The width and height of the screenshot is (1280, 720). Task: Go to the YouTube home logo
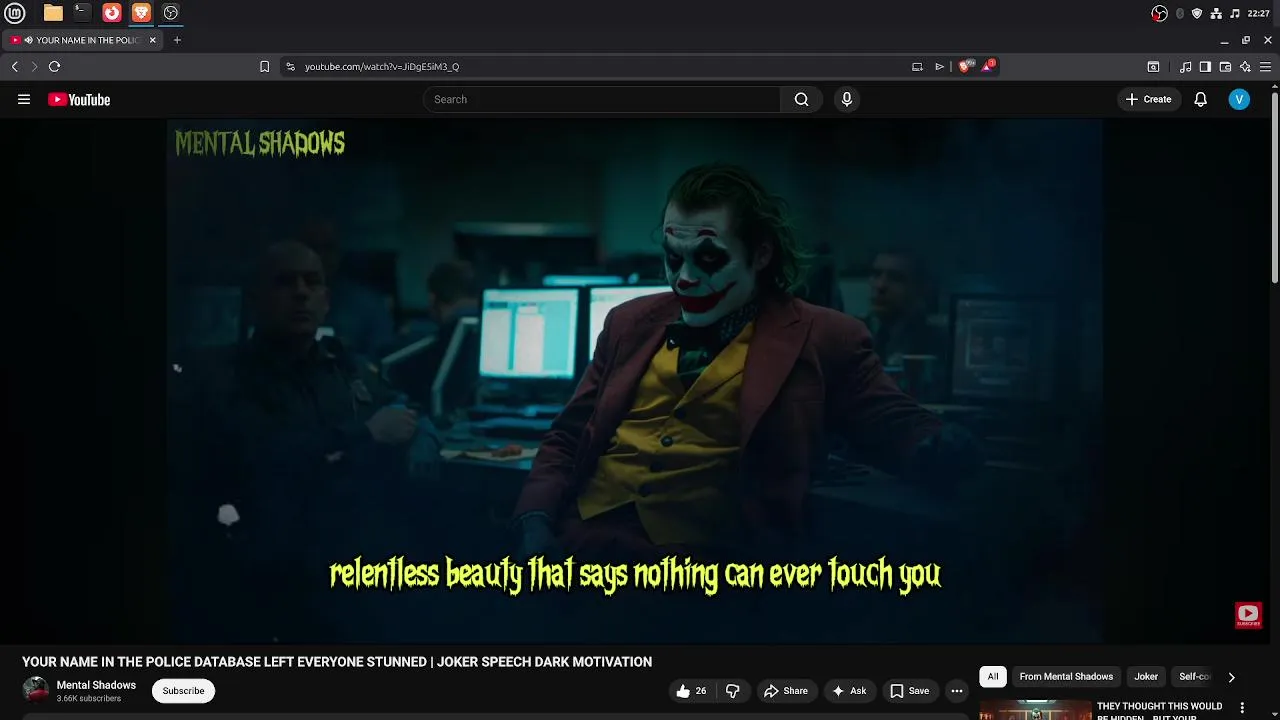(79, 99)
